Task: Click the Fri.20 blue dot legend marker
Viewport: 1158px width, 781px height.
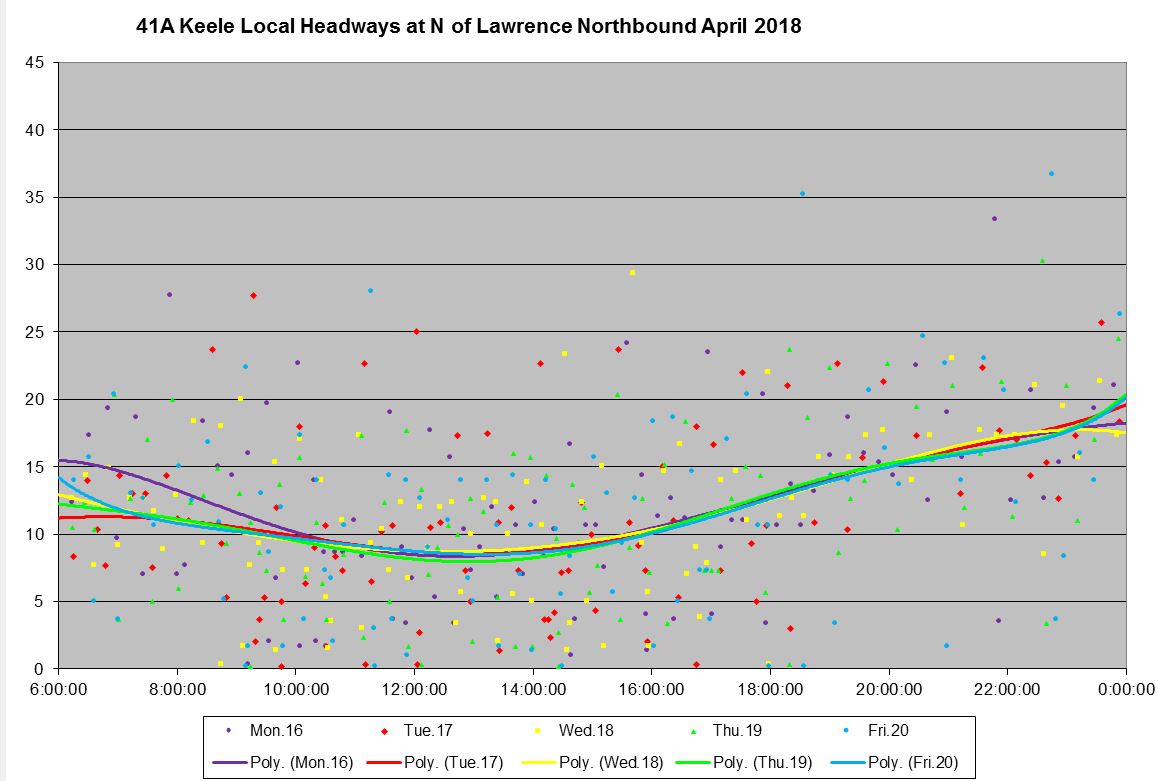Action: coord(851,731)
